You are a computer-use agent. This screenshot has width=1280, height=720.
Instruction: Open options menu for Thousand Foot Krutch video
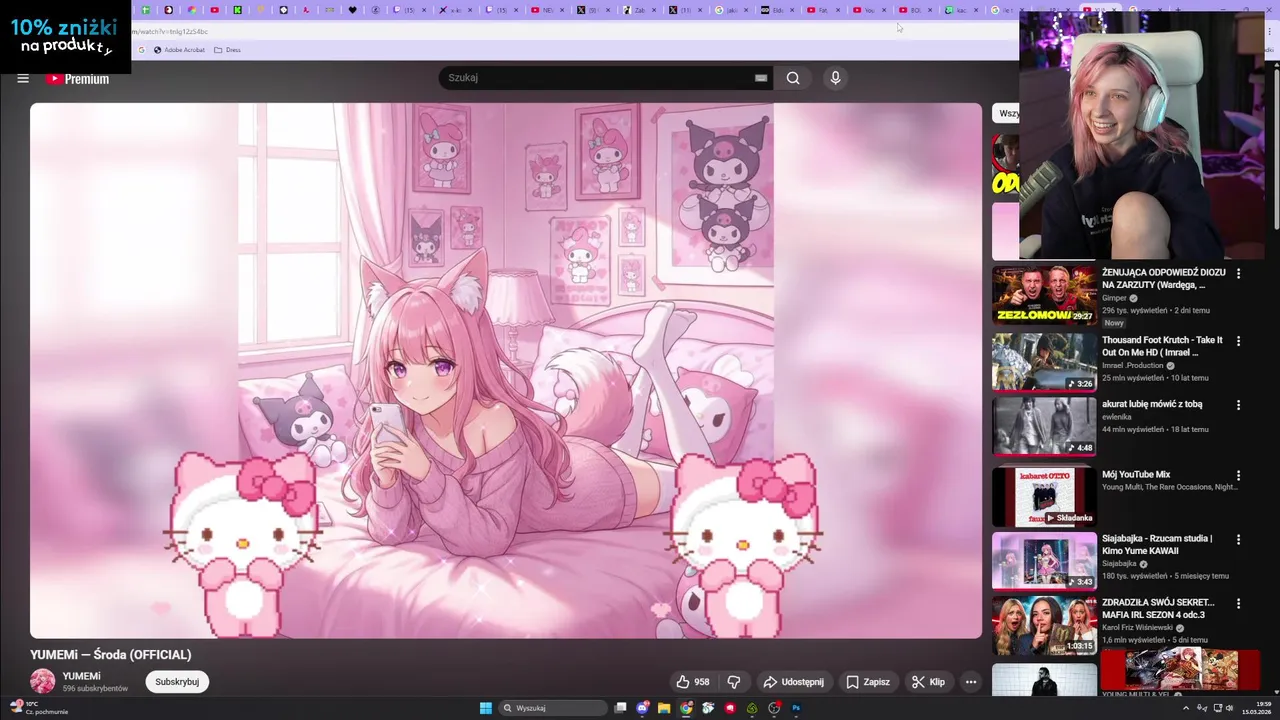(1238, 341)
